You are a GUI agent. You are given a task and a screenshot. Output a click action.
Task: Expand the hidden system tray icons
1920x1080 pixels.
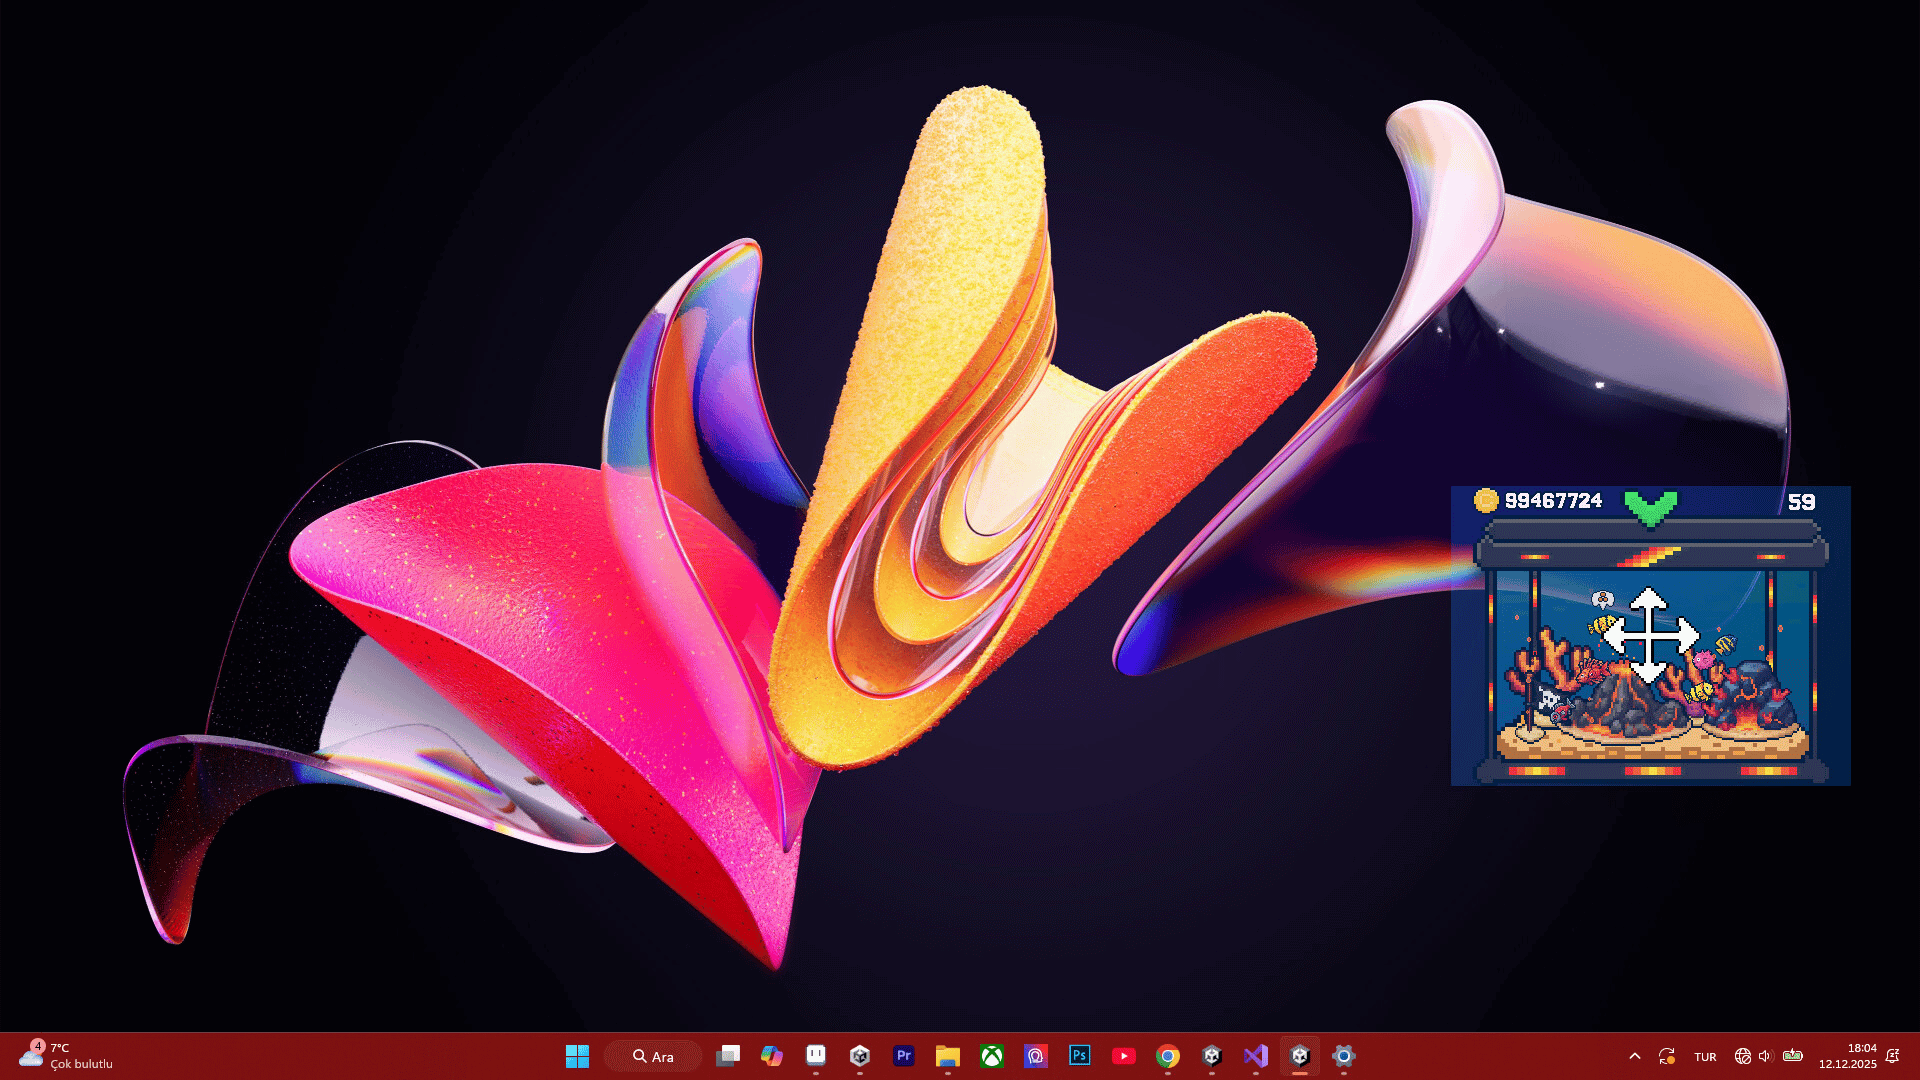pos(1635,1056)
